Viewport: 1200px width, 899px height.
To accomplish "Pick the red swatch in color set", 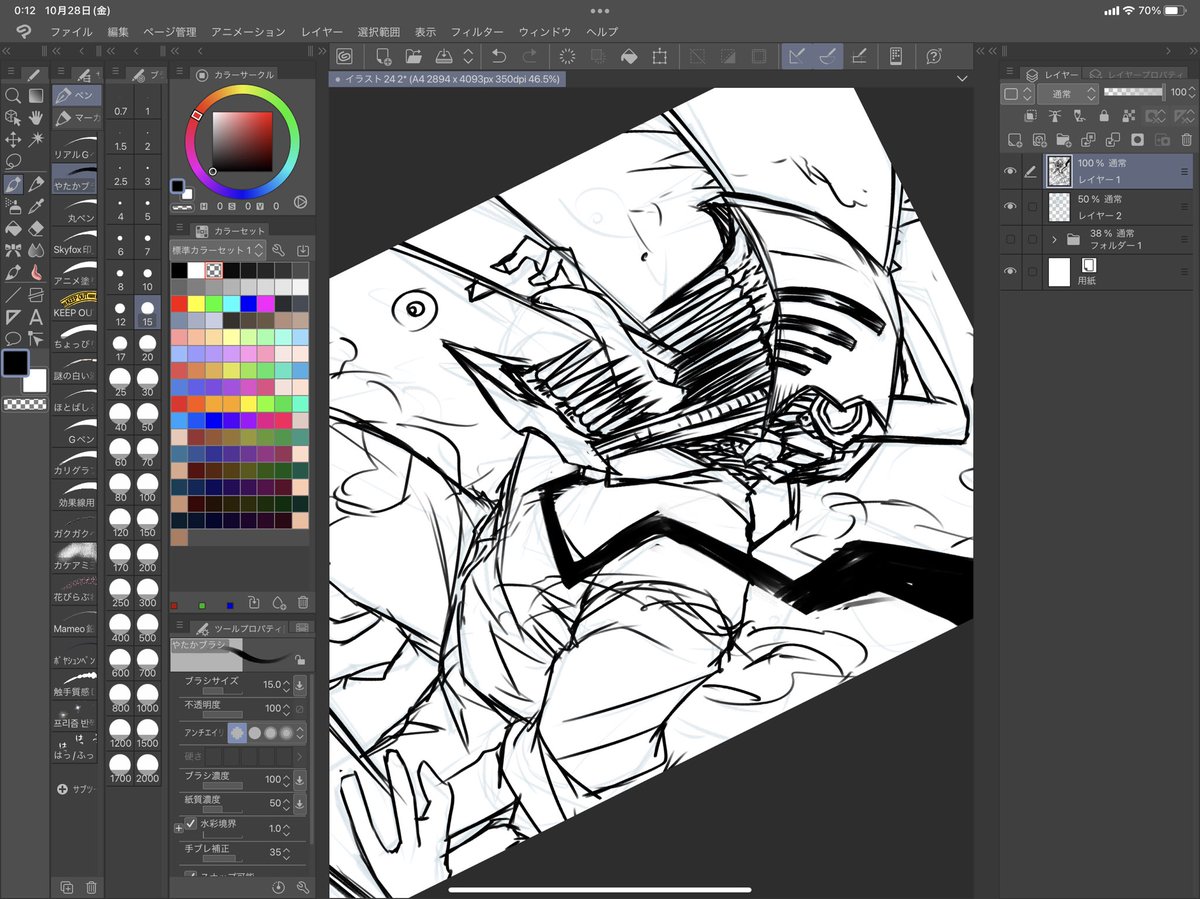I will [x=179, y=303].
